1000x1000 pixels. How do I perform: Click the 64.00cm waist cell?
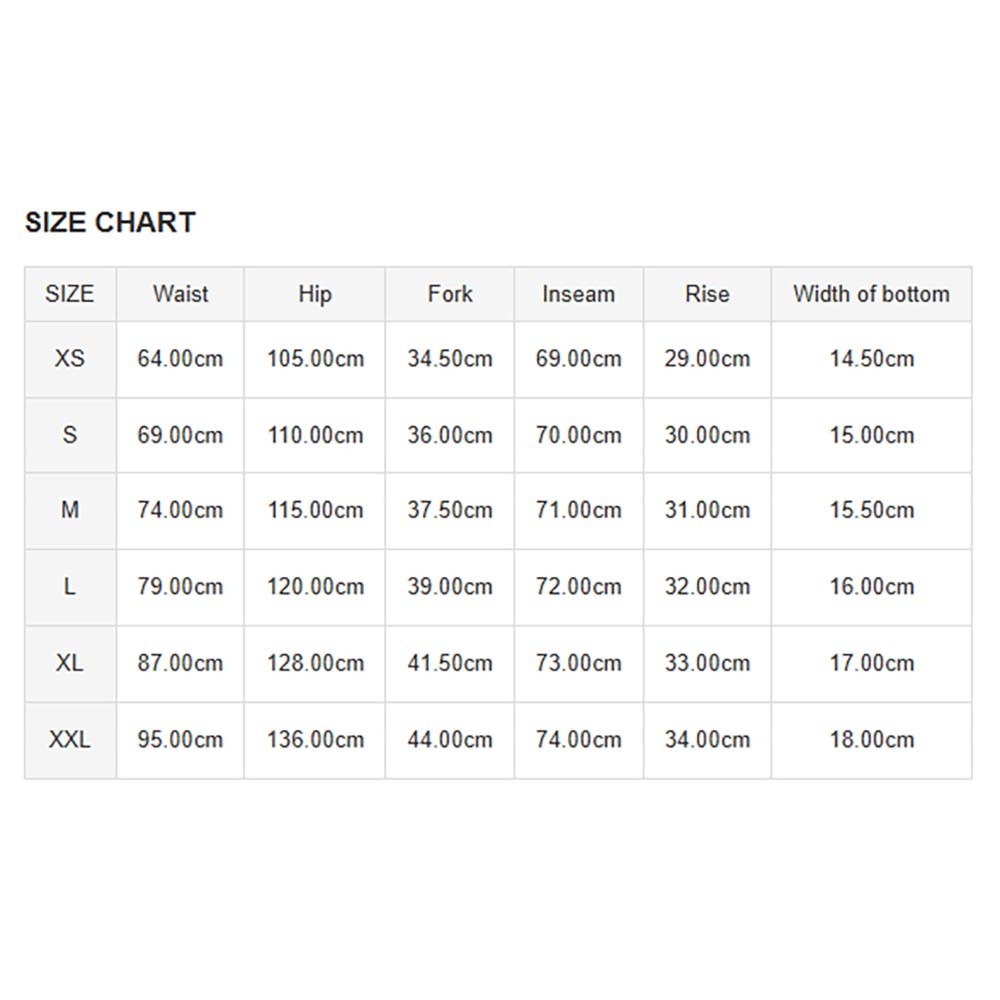point(180,358)
